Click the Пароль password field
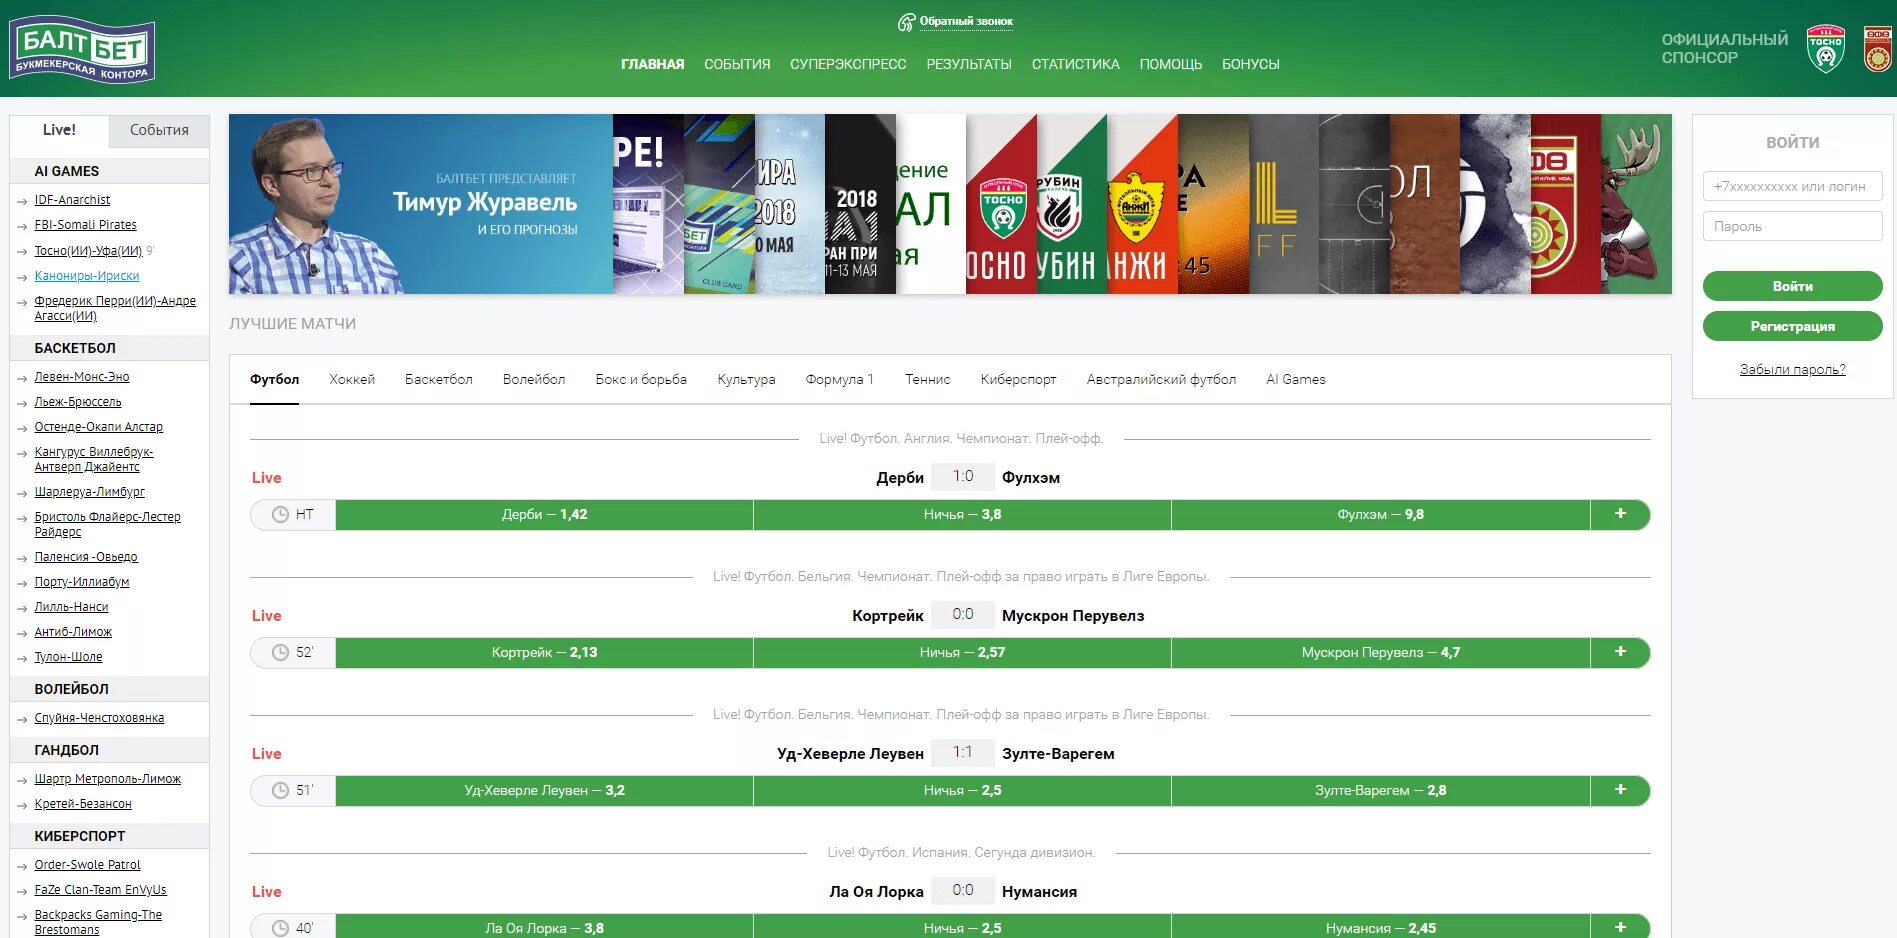The height and width of the screenshot is (938, 1897). click(1792, 226)
